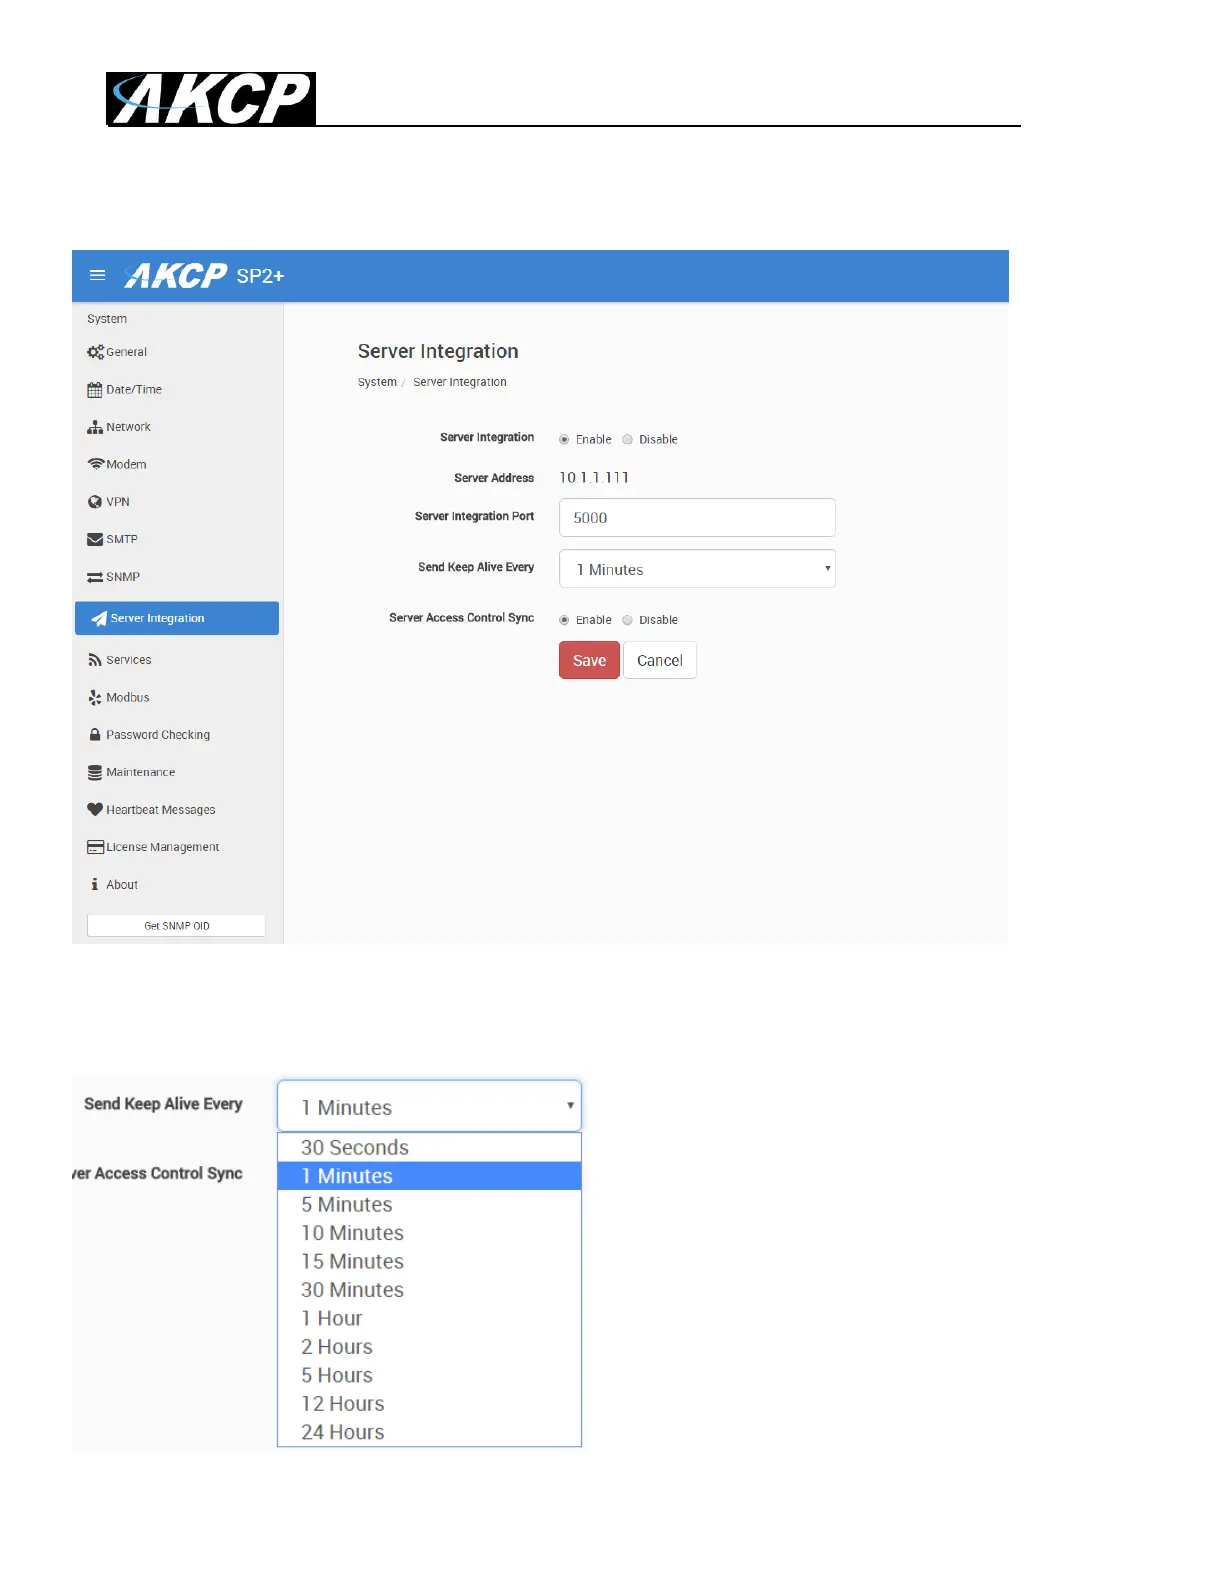Enable Server Integration radio button

[564, 439]
